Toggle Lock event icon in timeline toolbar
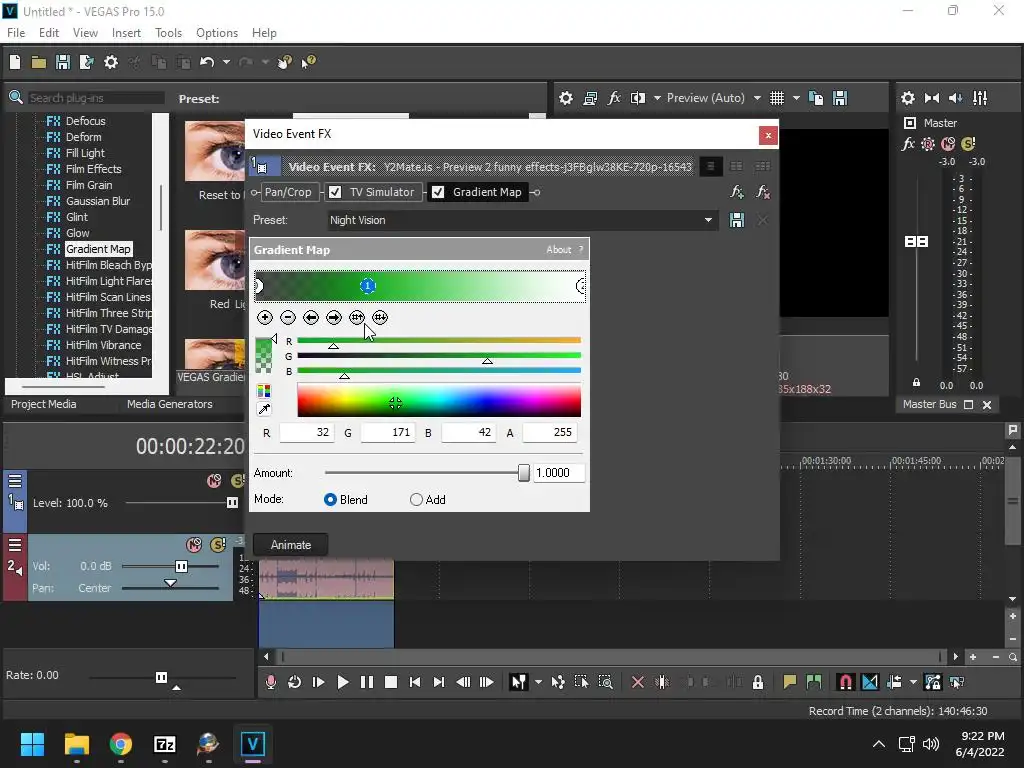Screen dimensions: 1024x768 tap(758, 682)
